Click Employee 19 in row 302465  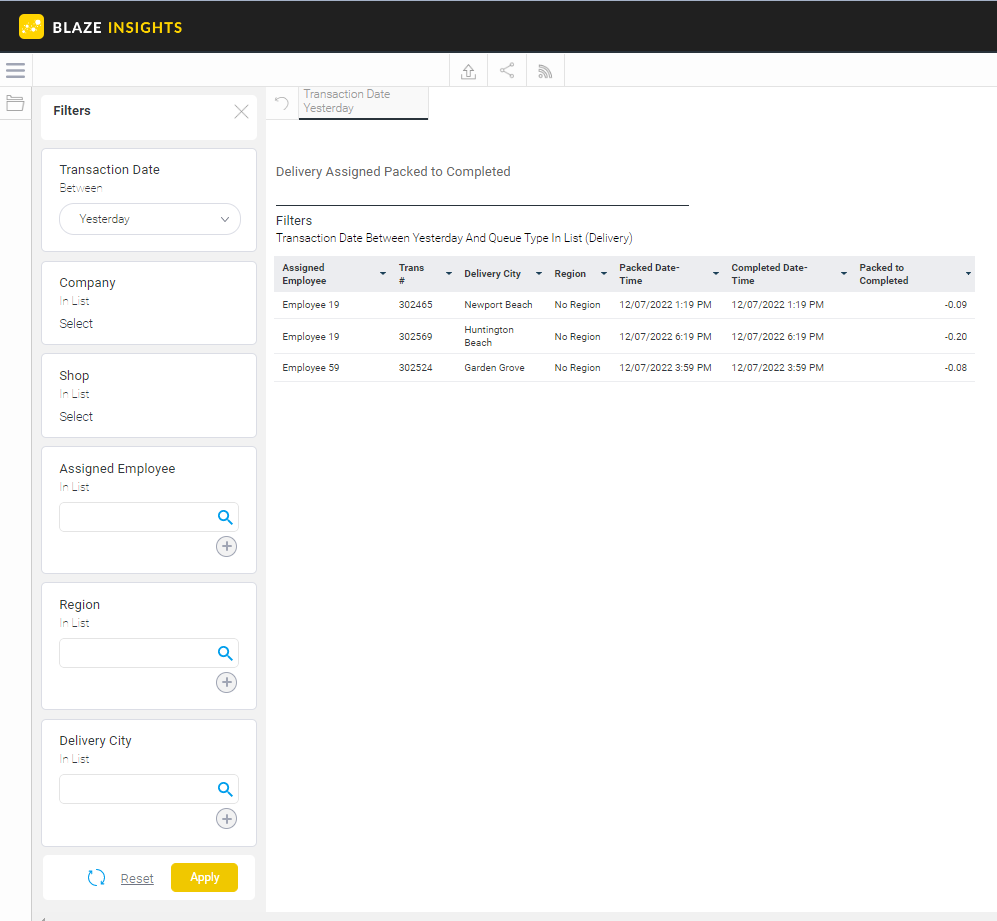point(311,305)
